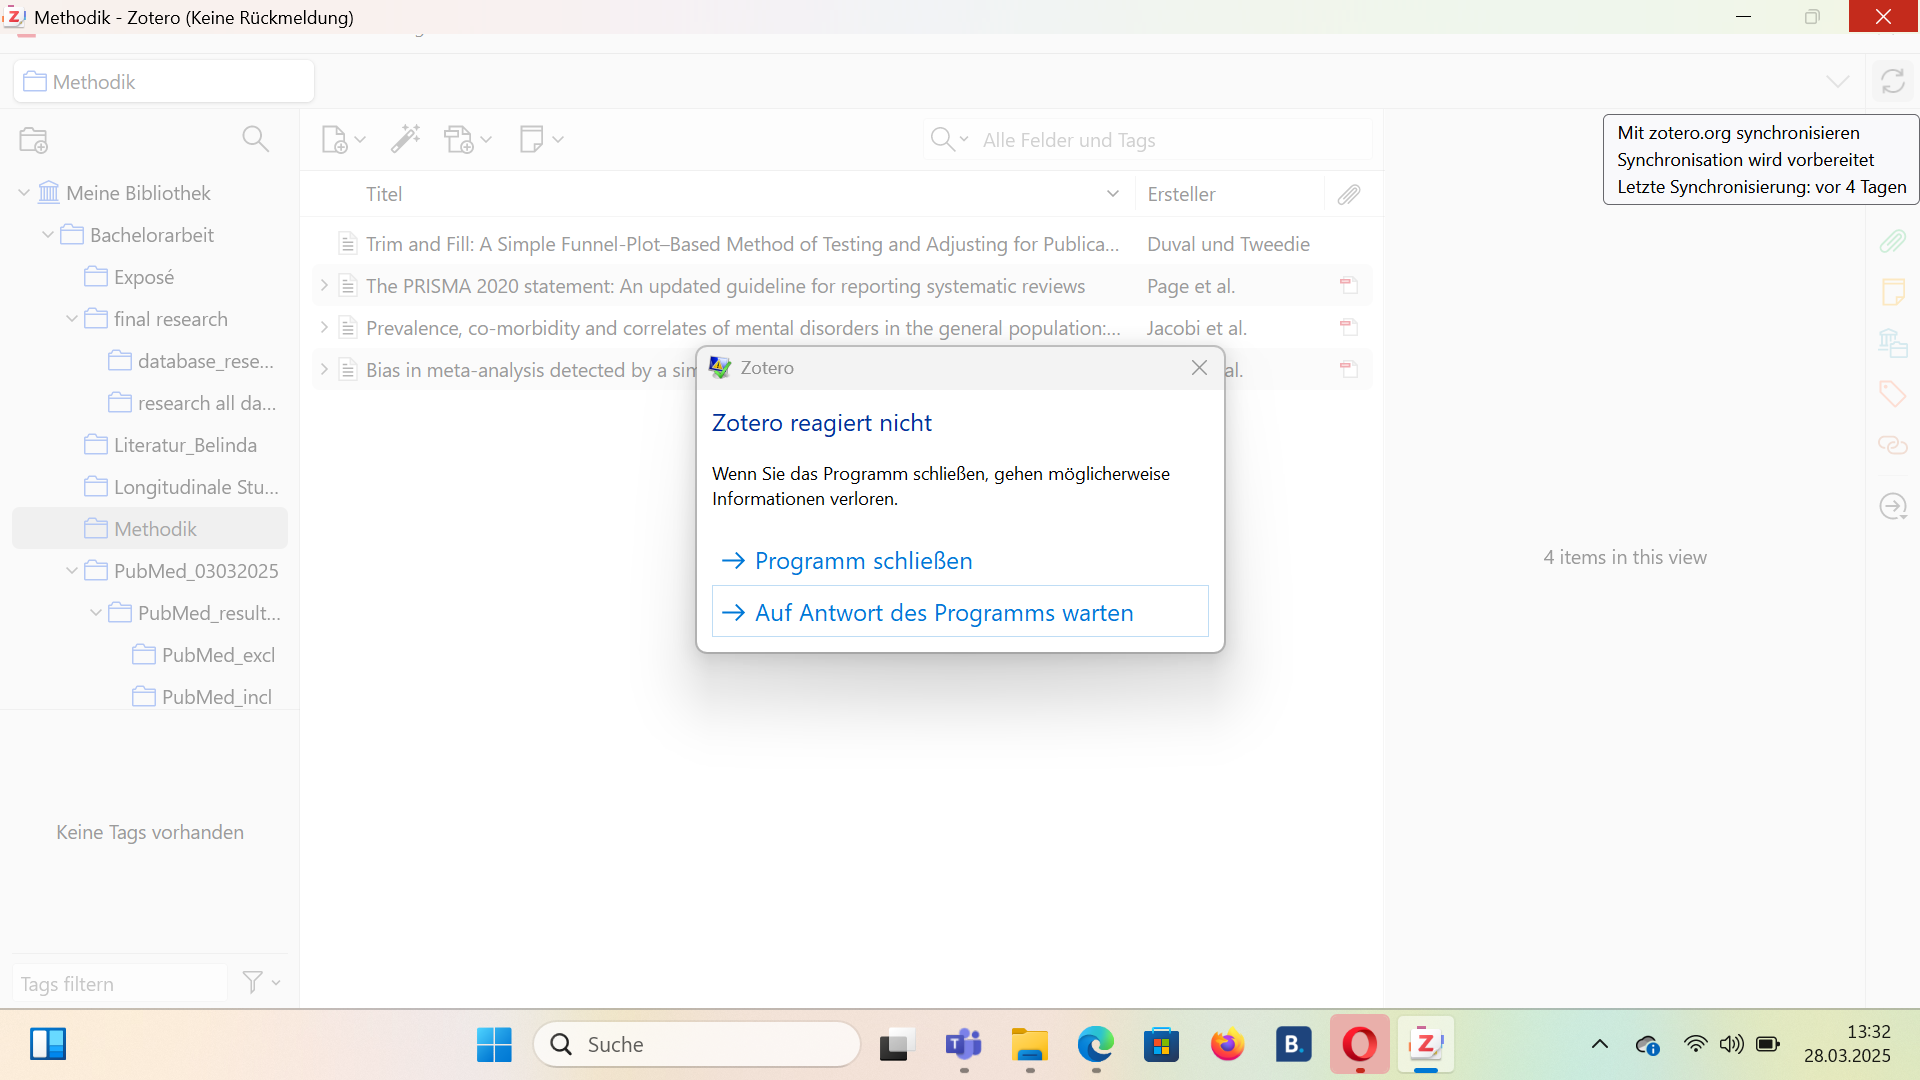Select the Methodik tab at top
The image size is (1920, 1080).
[164, 82]
